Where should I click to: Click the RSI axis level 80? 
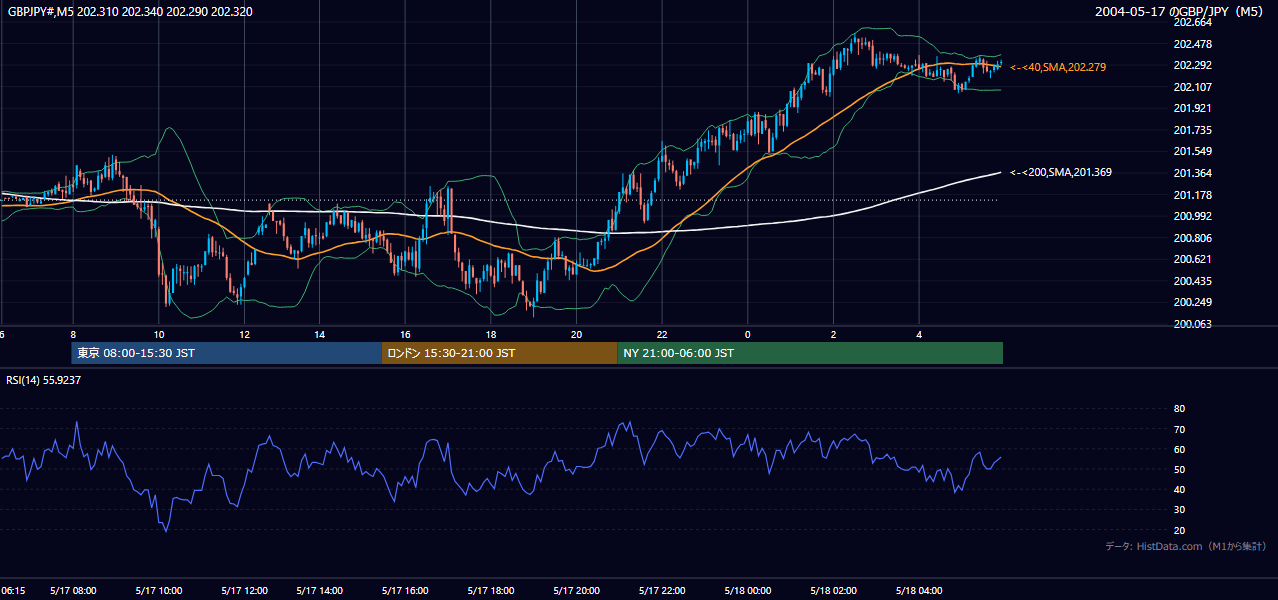coord(1179,409)
